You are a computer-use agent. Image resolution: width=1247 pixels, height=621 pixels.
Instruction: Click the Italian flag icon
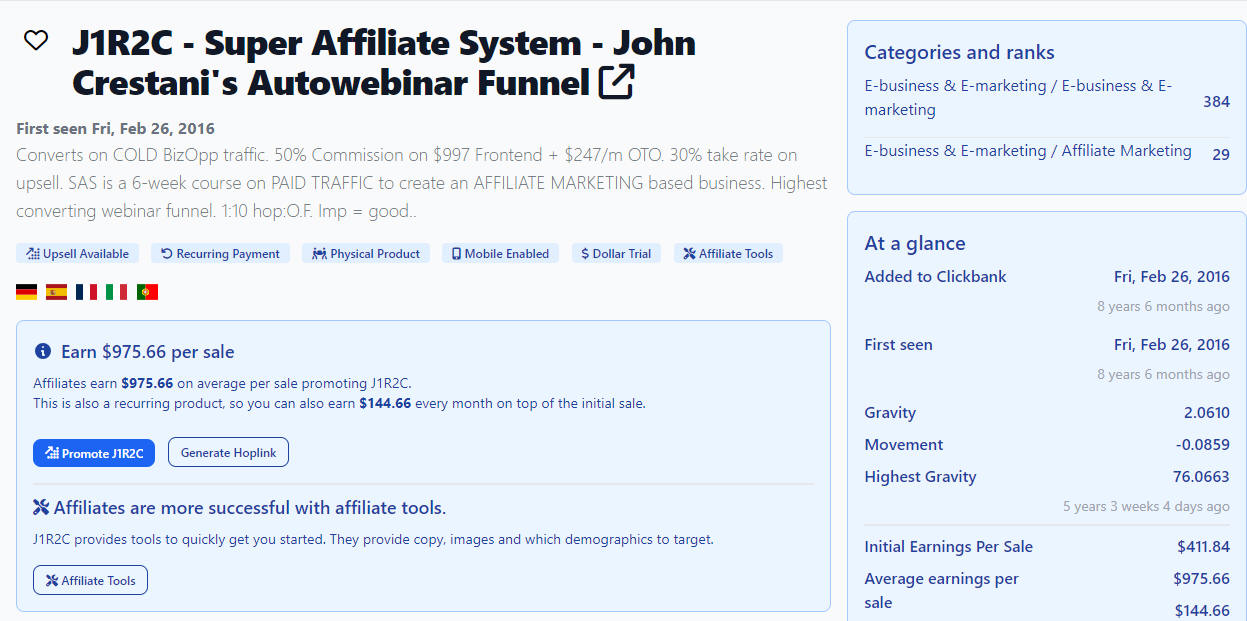pyautogui.click(x=117, y=292)
